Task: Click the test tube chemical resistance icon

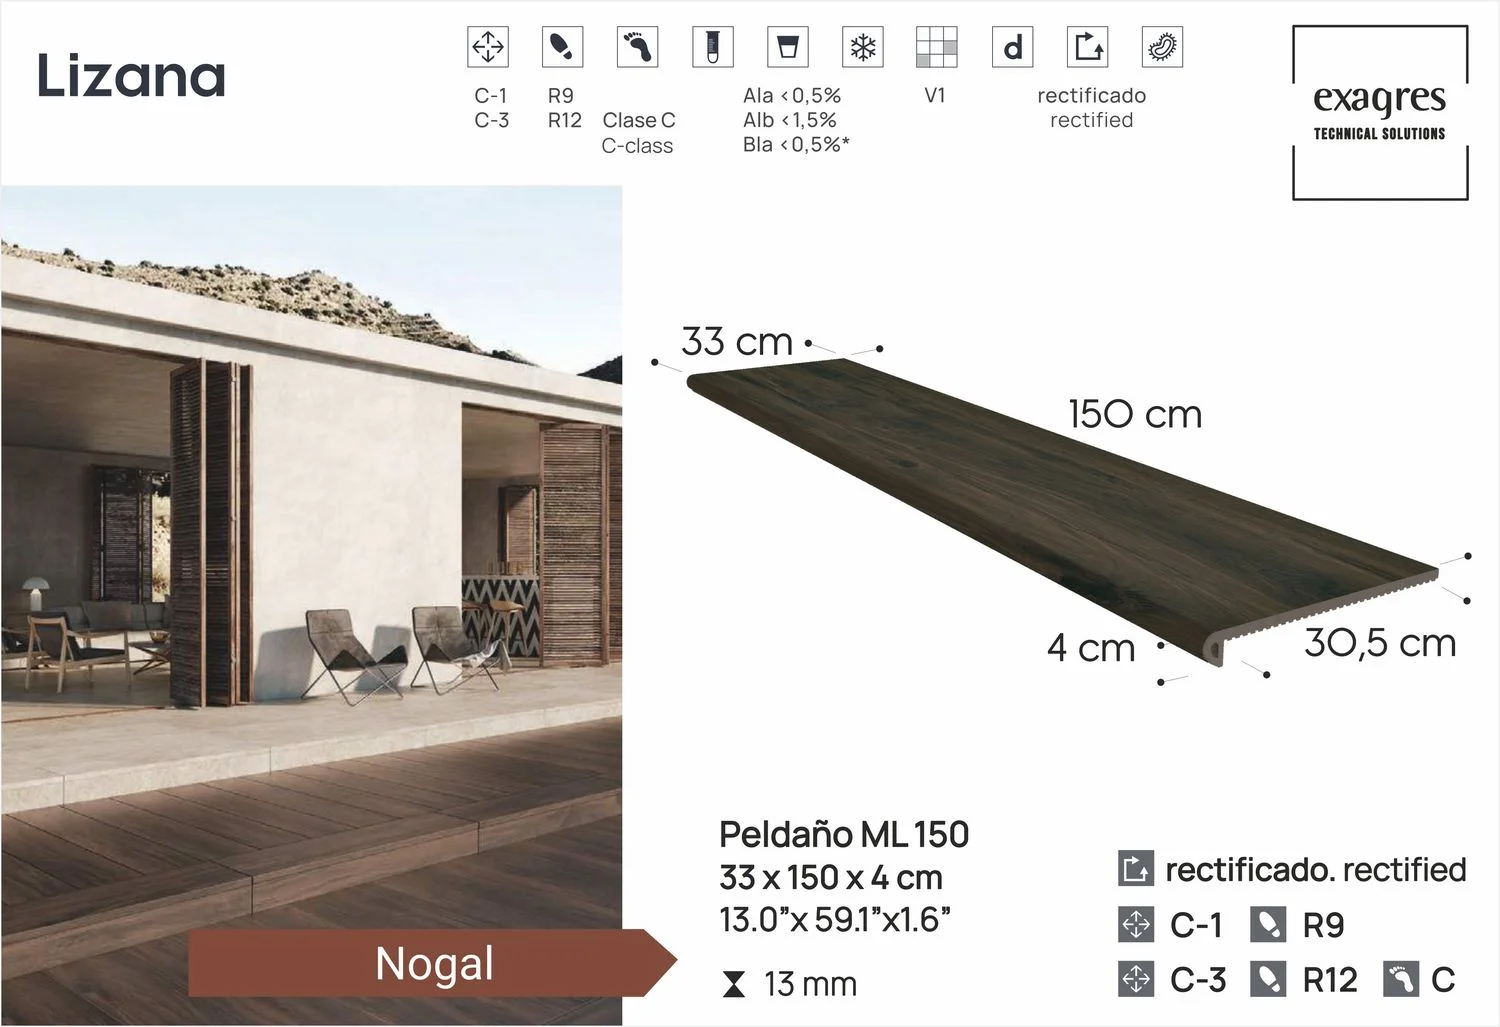Action: click(x=712, y=47)
